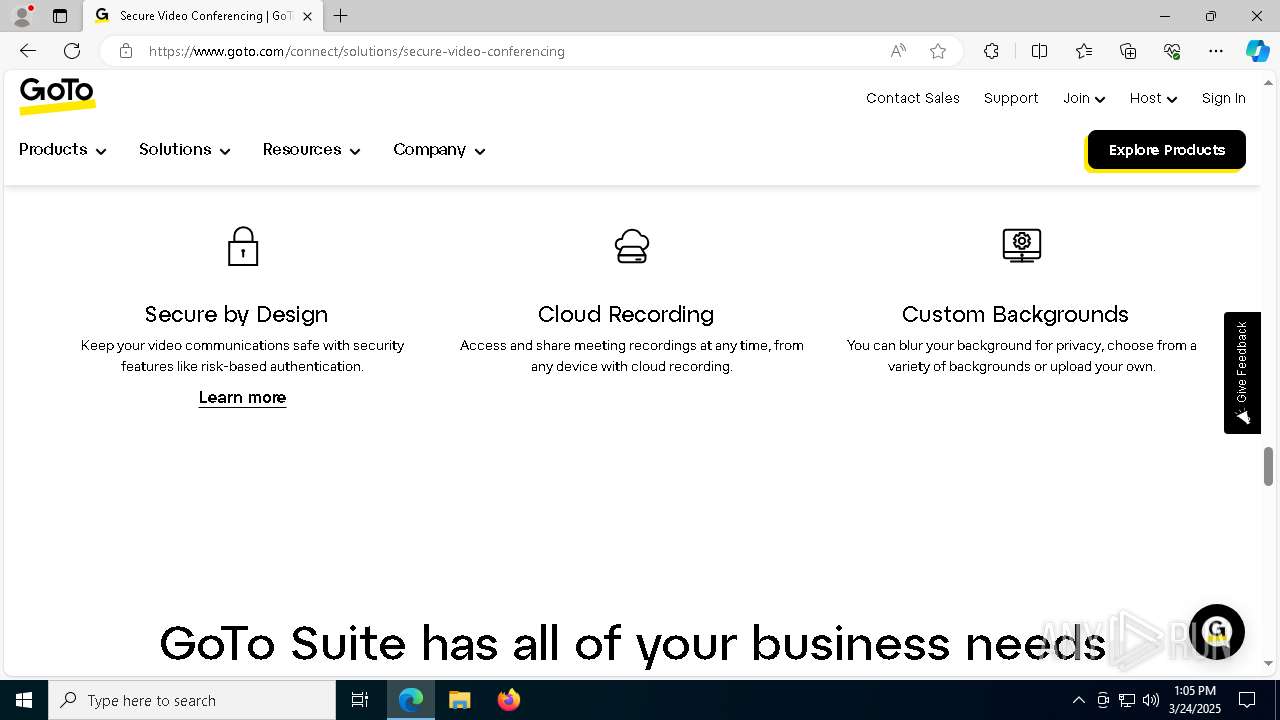Open Windows Start menu
This screenshot has width=1280, height=720.
[24, 700]
